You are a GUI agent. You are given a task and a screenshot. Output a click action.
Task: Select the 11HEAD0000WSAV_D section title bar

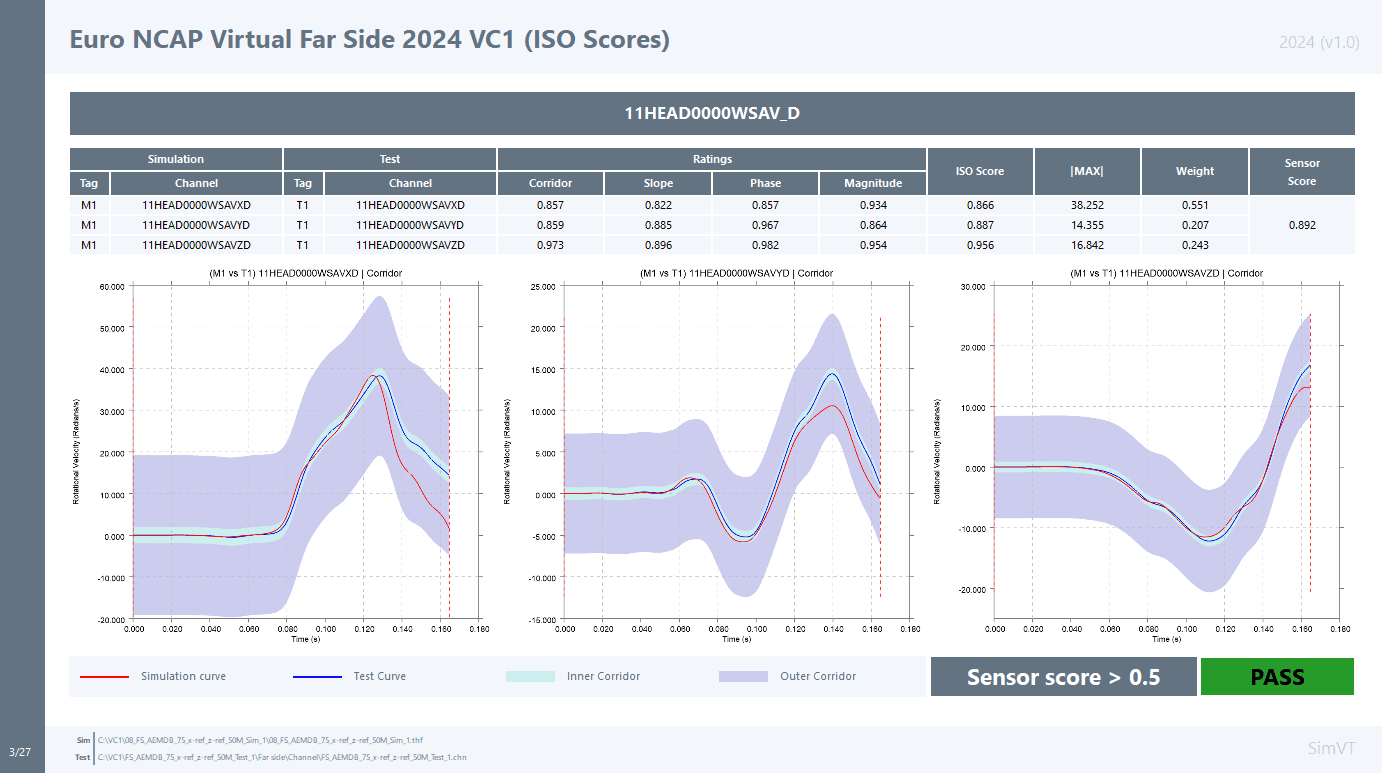712,113
